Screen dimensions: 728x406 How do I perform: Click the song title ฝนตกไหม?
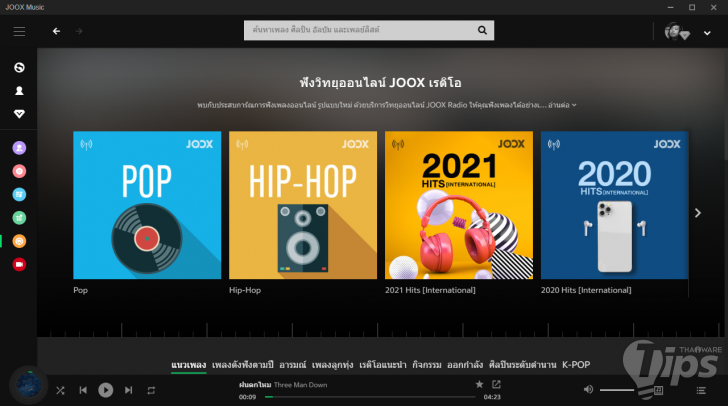255,385
